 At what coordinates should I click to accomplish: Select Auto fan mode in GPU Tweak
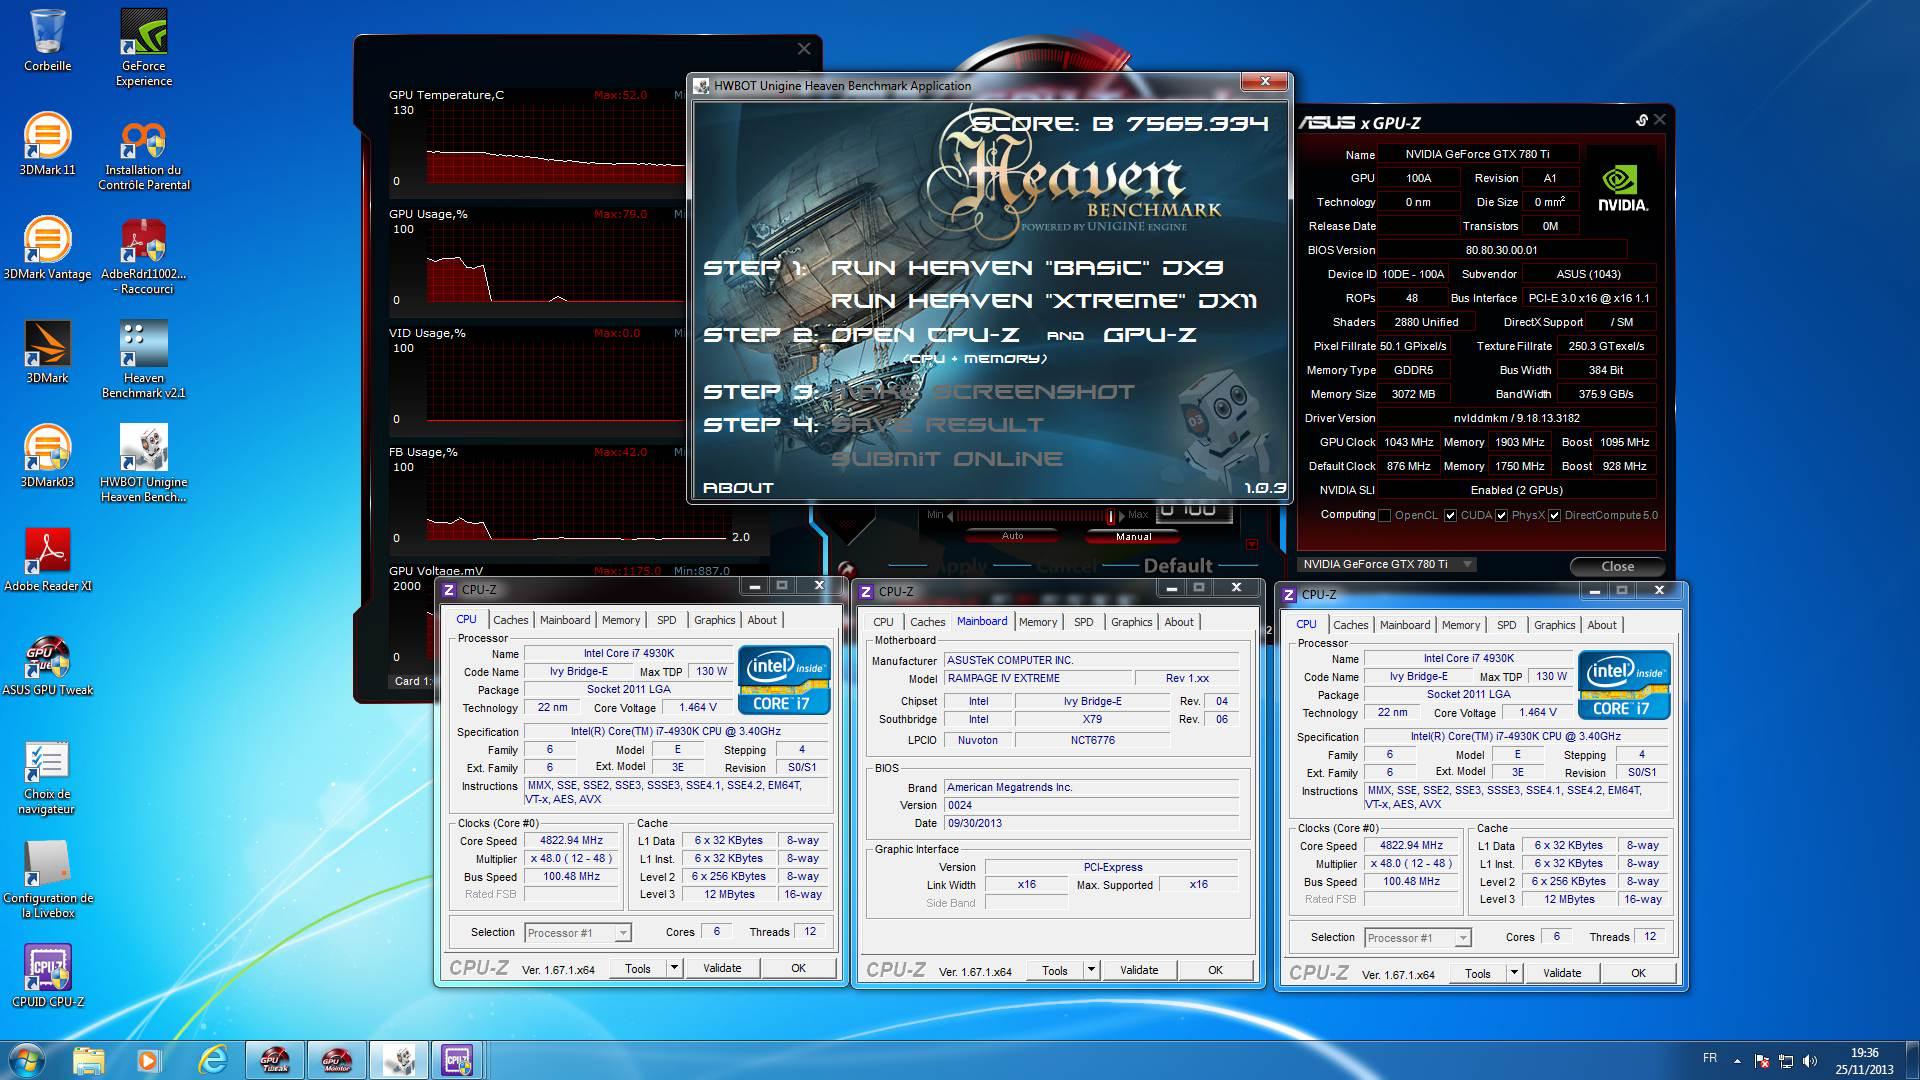click(x=1013, y=536)
